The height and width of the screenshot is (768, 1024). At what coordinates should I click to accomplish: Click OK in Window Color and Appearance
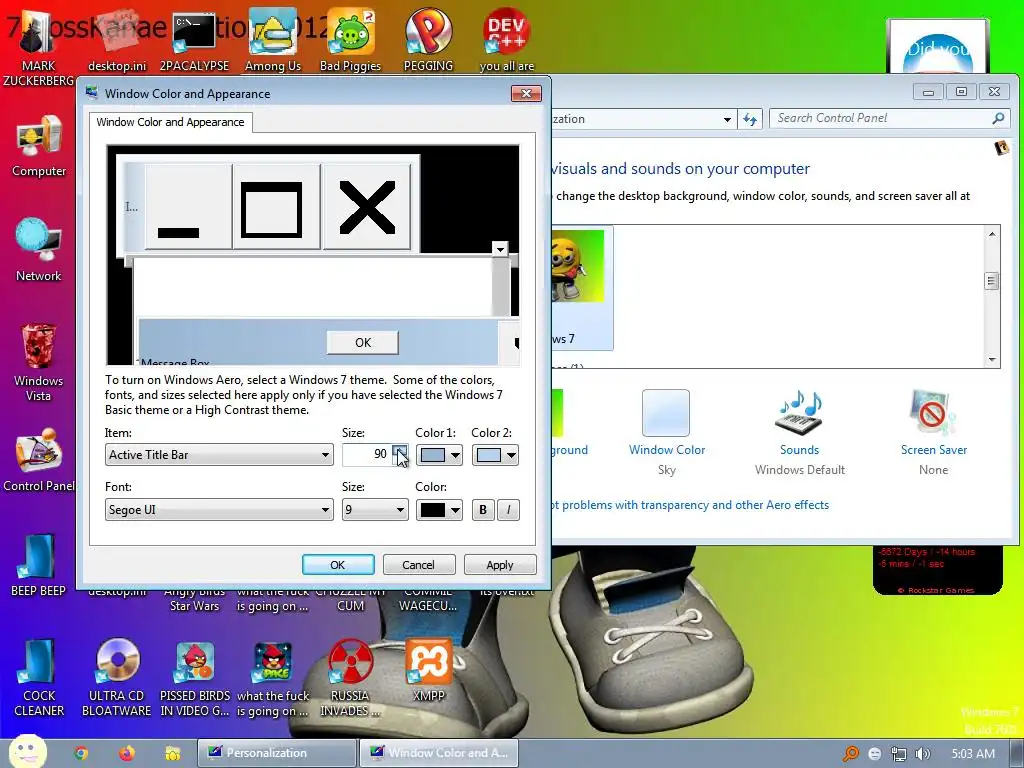[338, 565]
